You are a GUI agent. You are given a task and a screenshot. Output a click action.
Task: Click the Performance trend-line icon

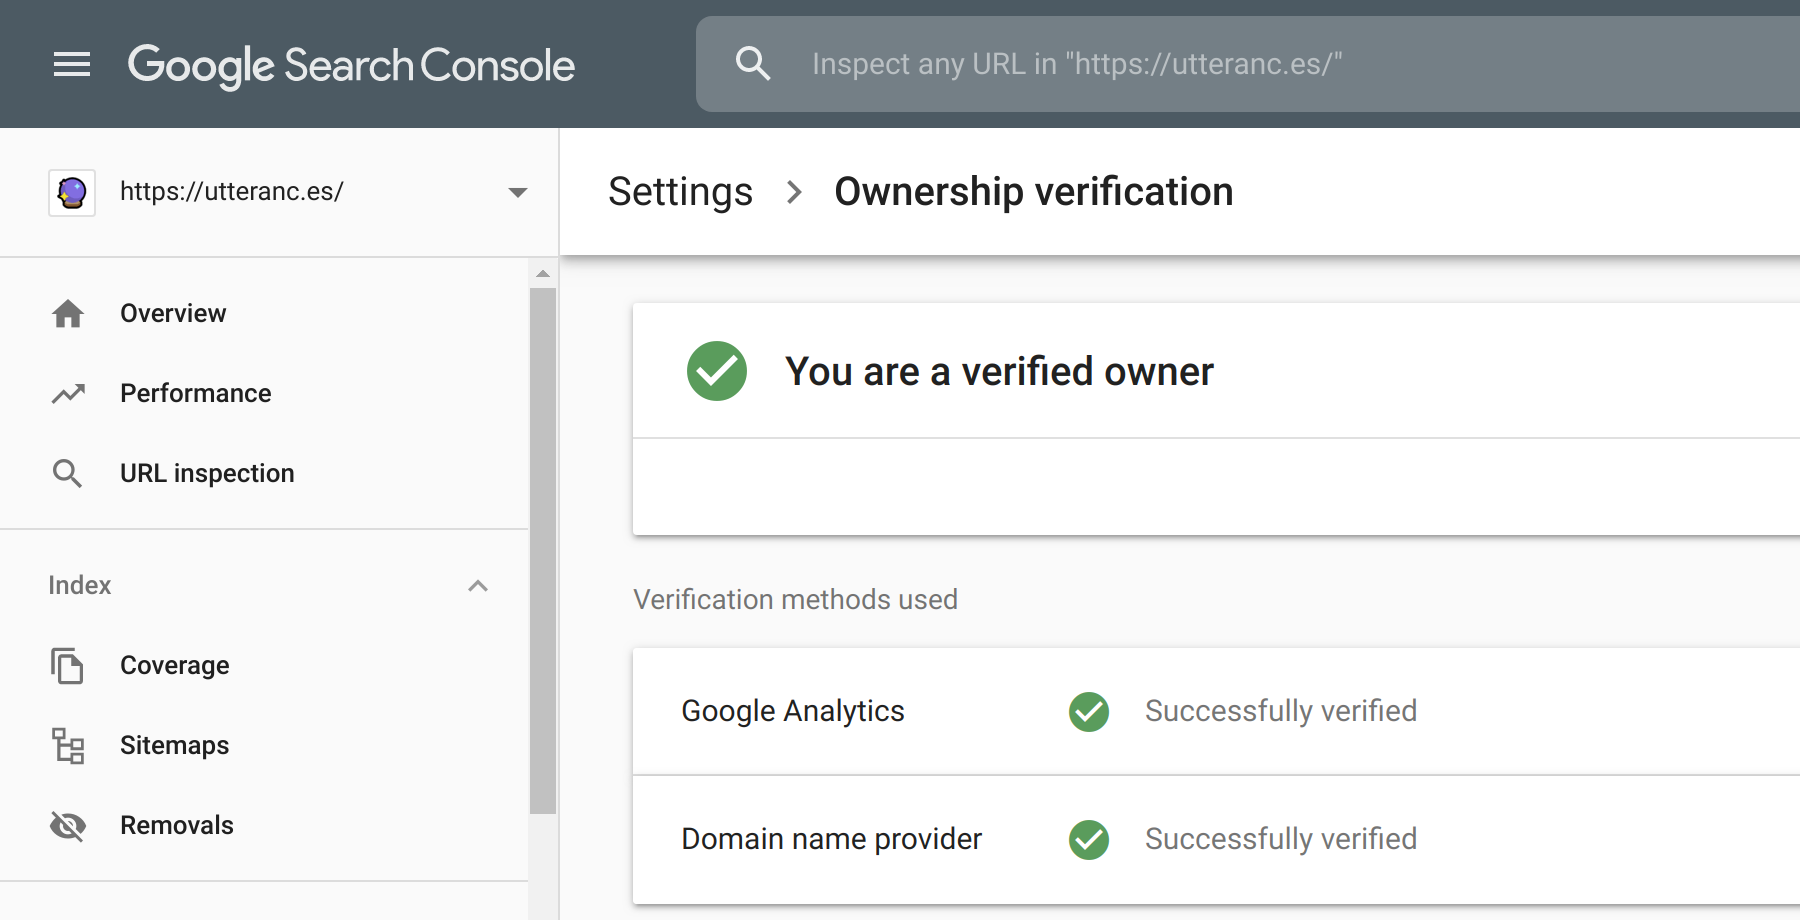coord(68,394)
